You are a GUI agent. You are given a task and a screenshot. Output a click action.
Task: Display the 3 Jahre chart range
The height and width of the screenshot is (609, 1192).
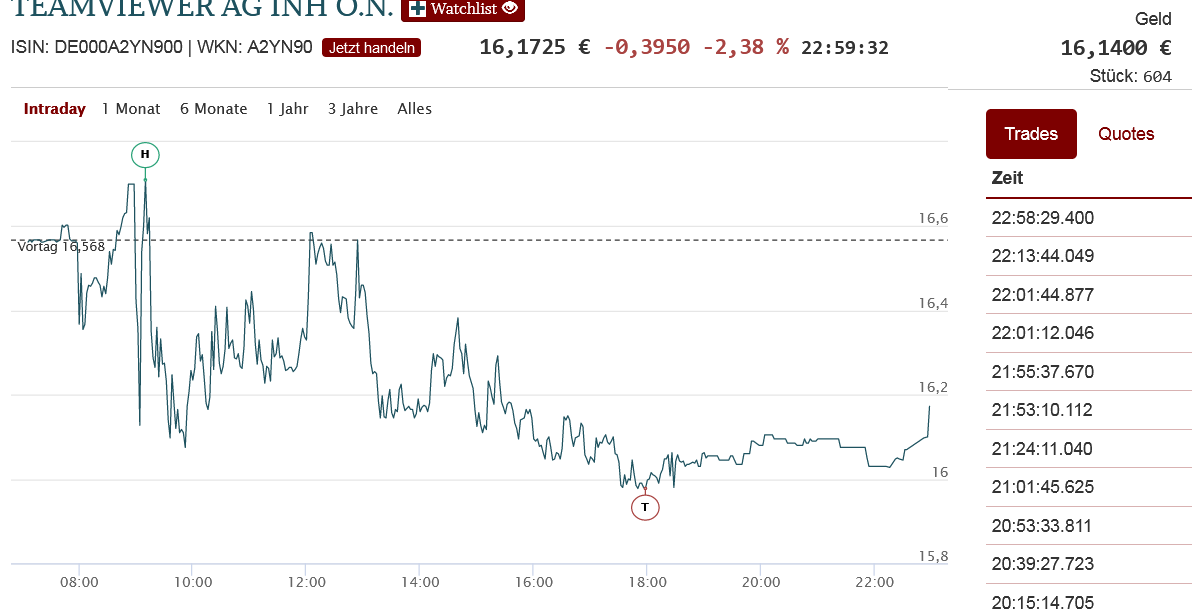353,109
